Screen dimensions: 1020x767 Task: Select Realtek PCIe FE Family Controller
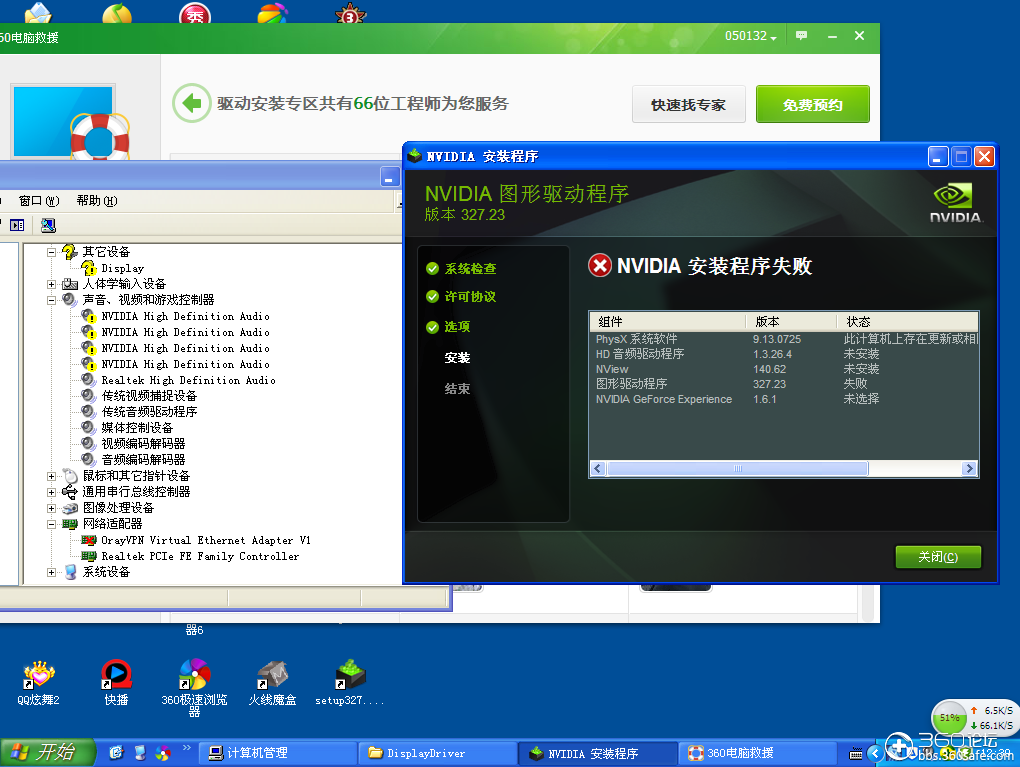click(200, 556)
